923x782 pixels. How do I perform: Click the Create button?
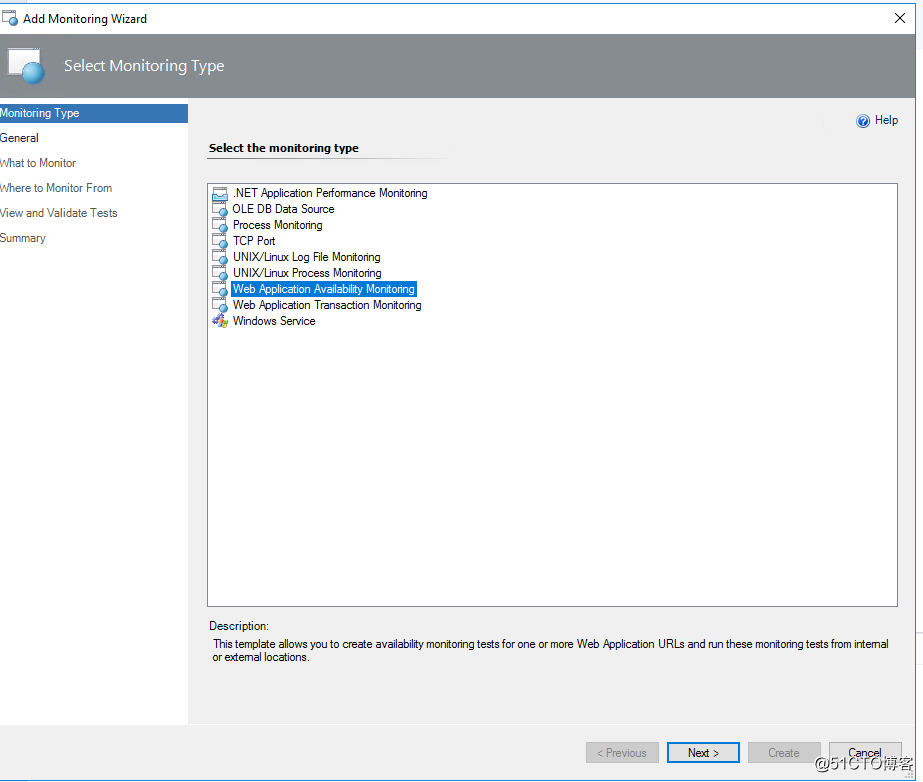(784, 753)
